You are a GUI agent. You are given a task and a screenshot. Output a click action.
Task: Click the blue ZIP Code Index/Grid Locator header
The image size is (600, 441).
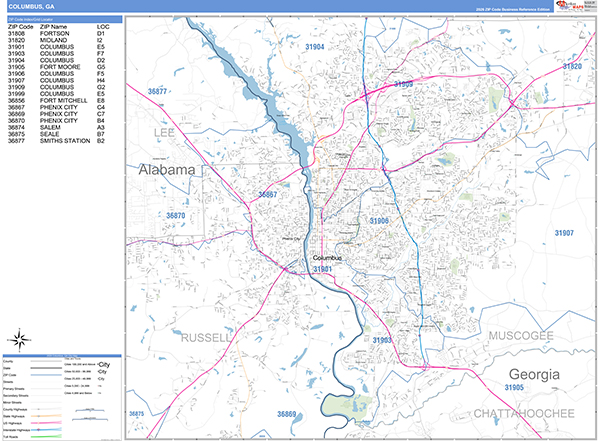coord(65,19)
